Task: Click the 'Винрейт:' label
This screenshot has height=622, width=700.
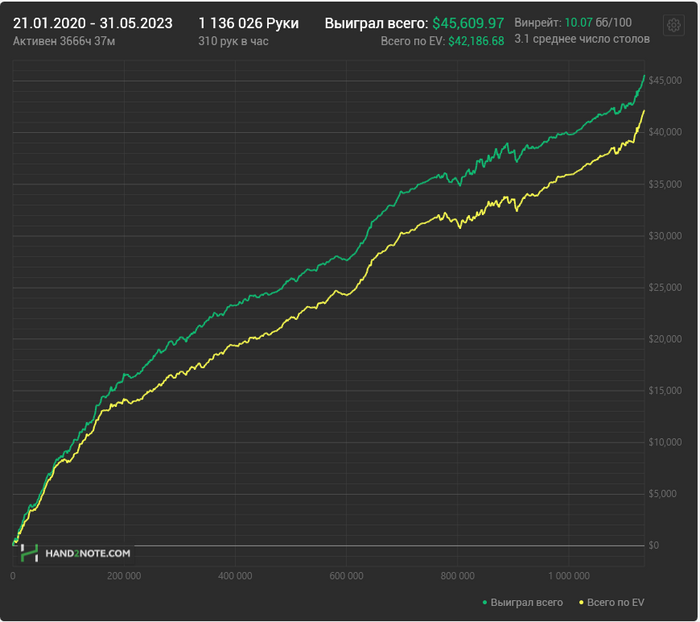Action: (538, 22)
